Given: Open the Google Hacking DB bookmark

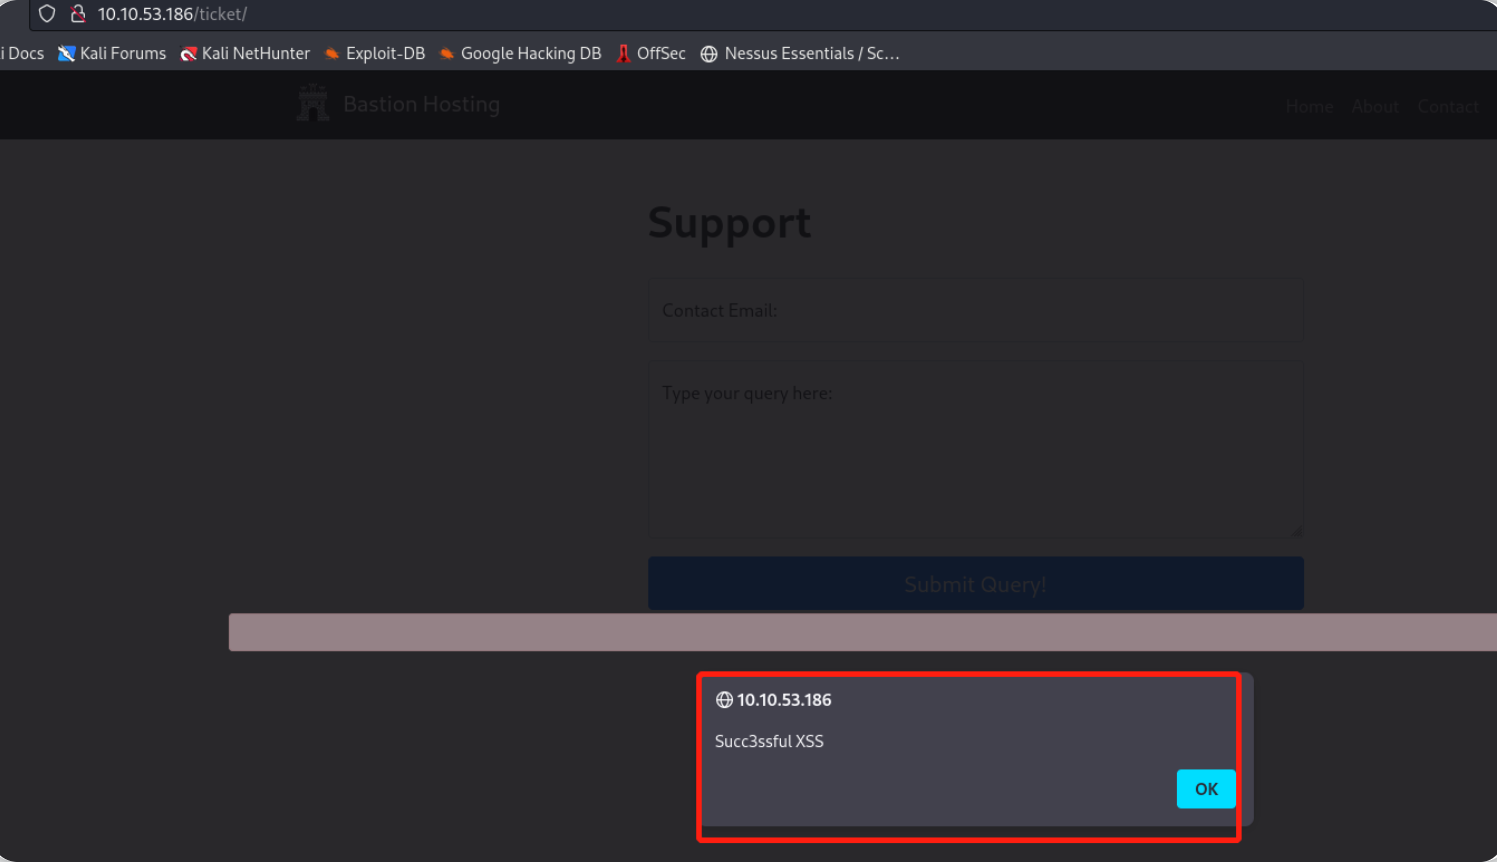Looking at the screenshot, I should pyautogui.click(x=520, y=54).
